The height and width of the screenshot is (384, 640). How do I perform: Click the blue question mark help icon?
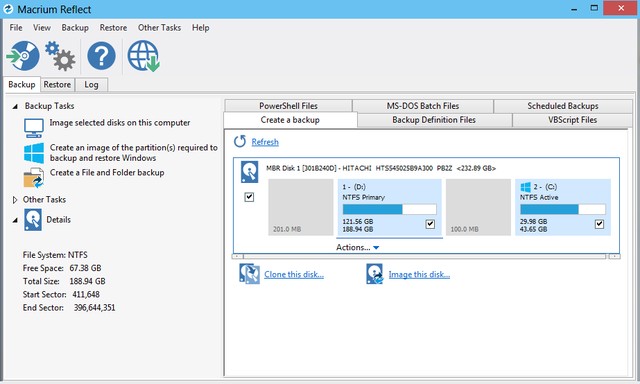101,56
